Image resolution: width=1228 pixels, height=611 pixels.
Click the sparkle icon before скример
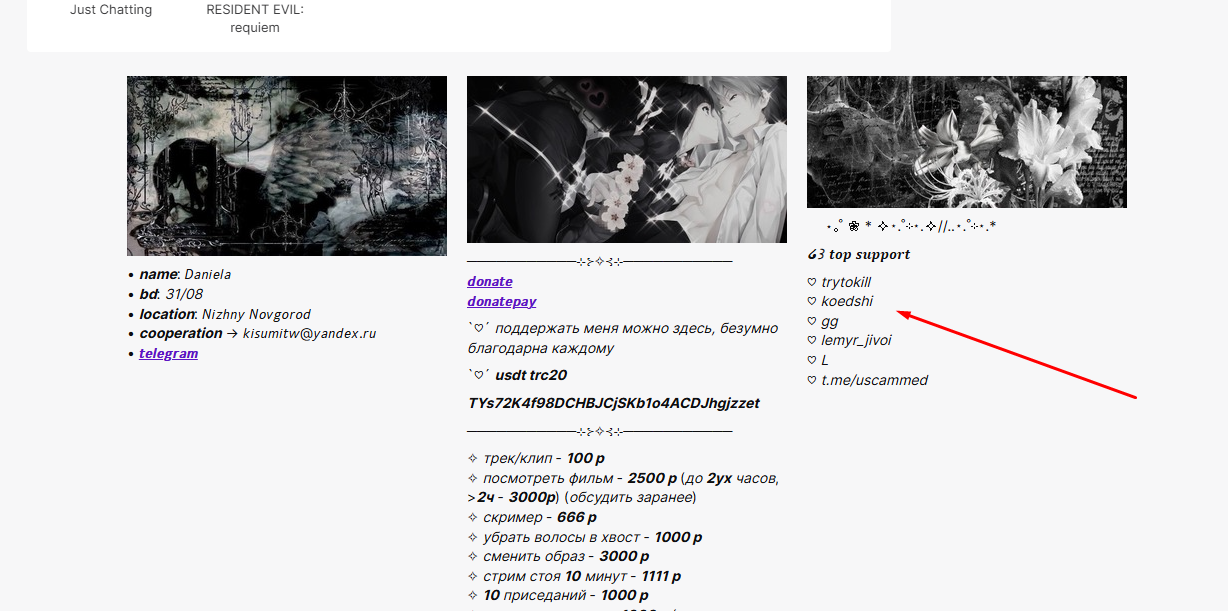[x=473, y=517]
